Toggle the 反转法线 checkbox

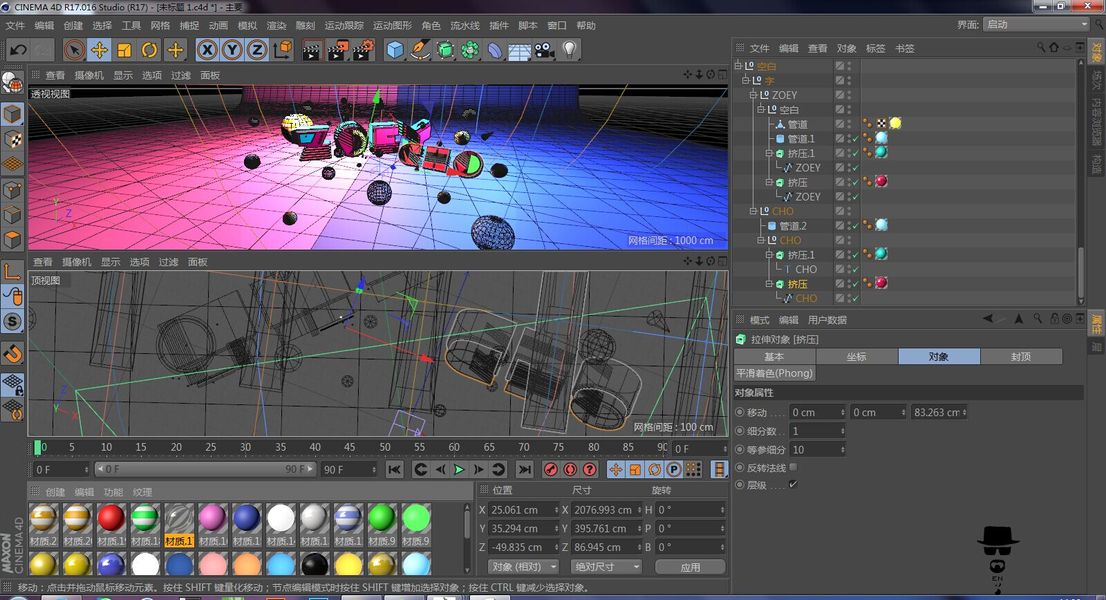(794, 467)
